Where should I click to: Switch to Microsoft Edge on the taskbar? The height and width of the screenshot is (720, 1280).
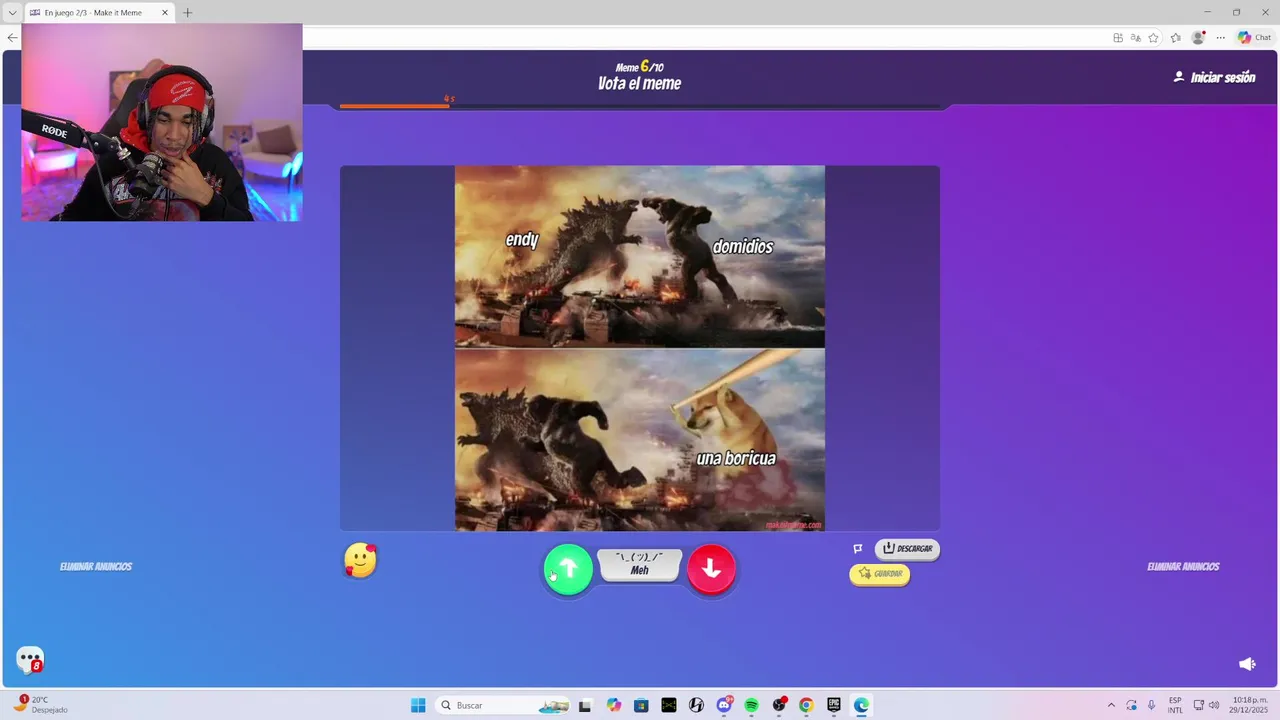pos(861,705)
